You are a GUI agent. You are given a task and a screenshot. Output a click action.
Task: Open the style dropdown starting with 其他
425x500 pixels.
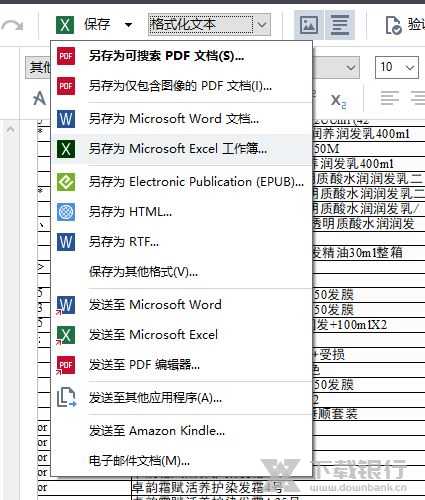point(38,67)
